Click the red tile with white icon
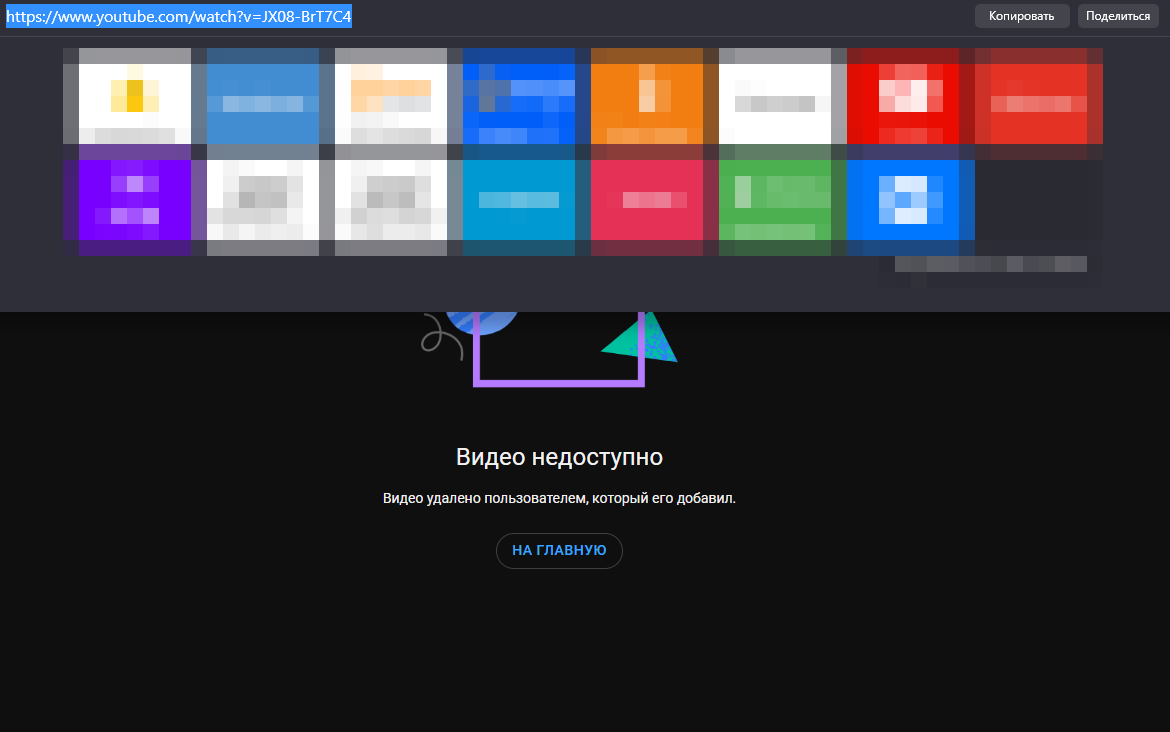 [x=903, y=96]
